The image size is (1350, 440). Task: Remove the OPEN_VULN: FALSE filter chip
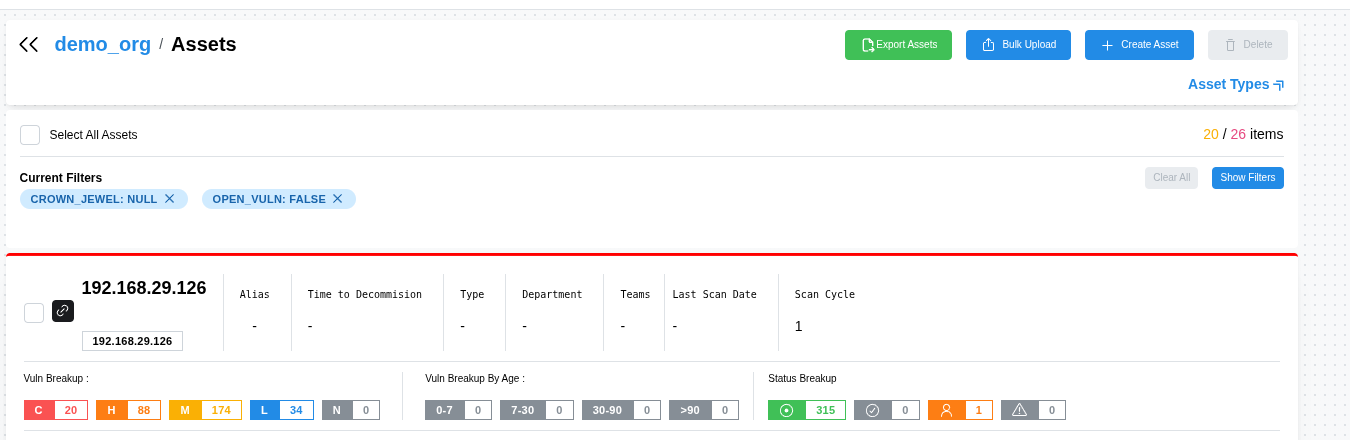coord(337,199)
